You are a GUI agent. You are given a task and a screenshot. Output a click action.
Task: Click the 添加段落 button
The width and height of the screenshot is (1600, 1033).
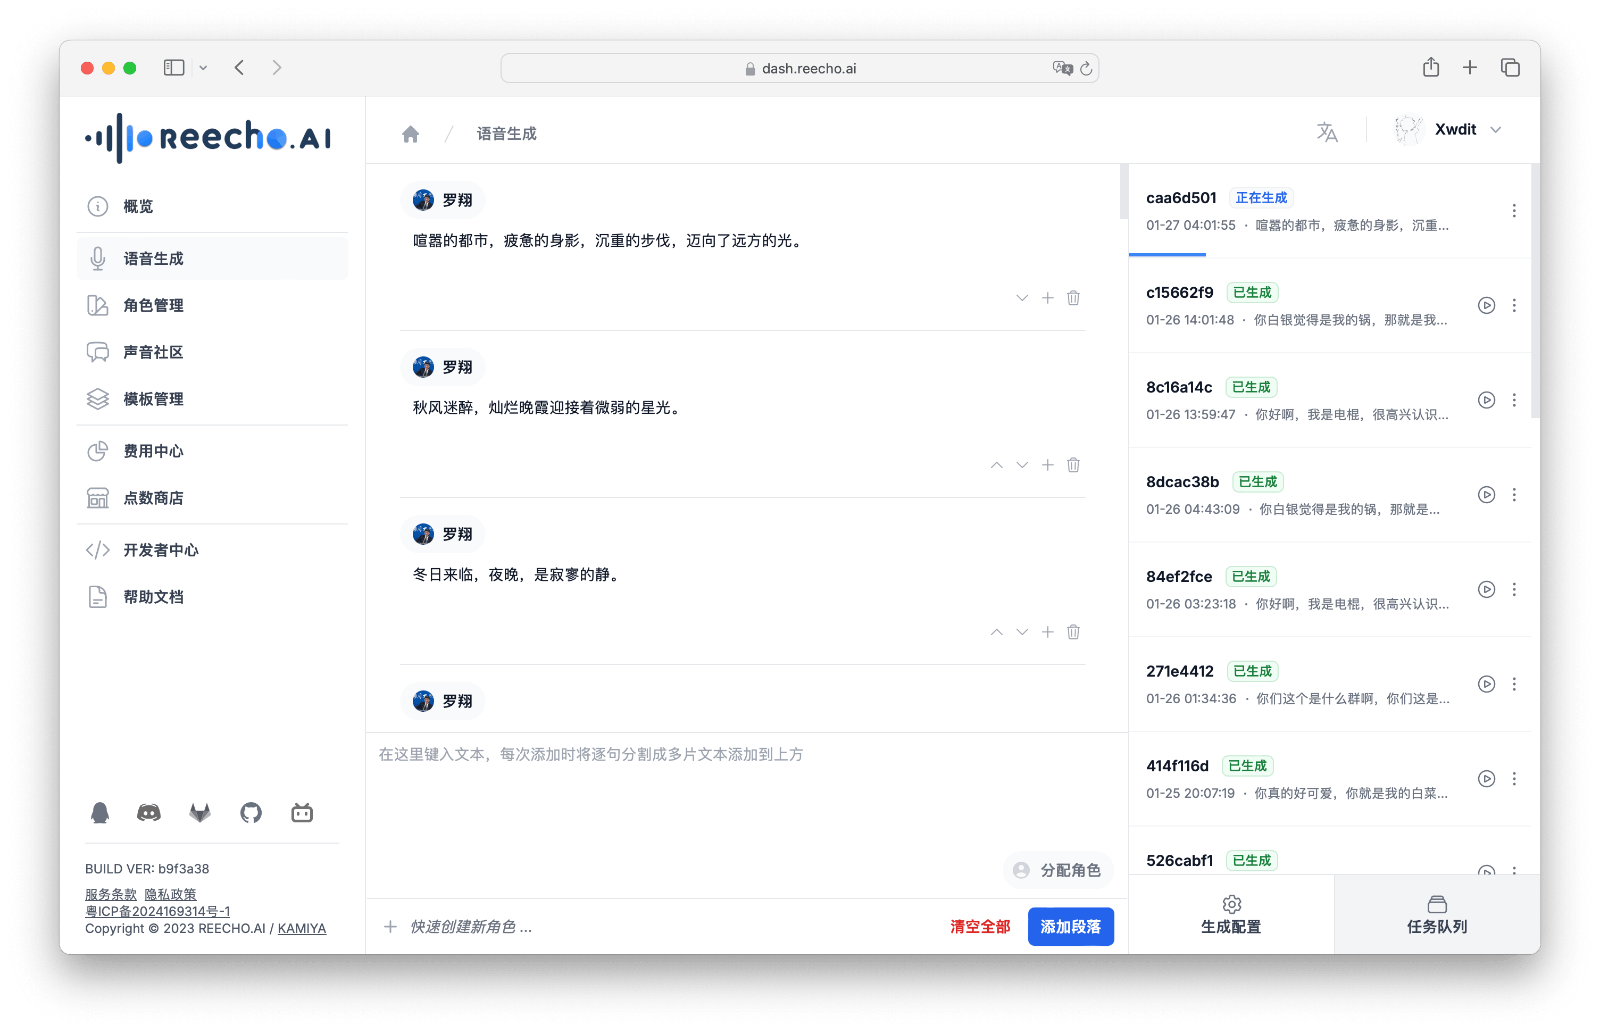pyautogui.click(x=1070, y=926)
